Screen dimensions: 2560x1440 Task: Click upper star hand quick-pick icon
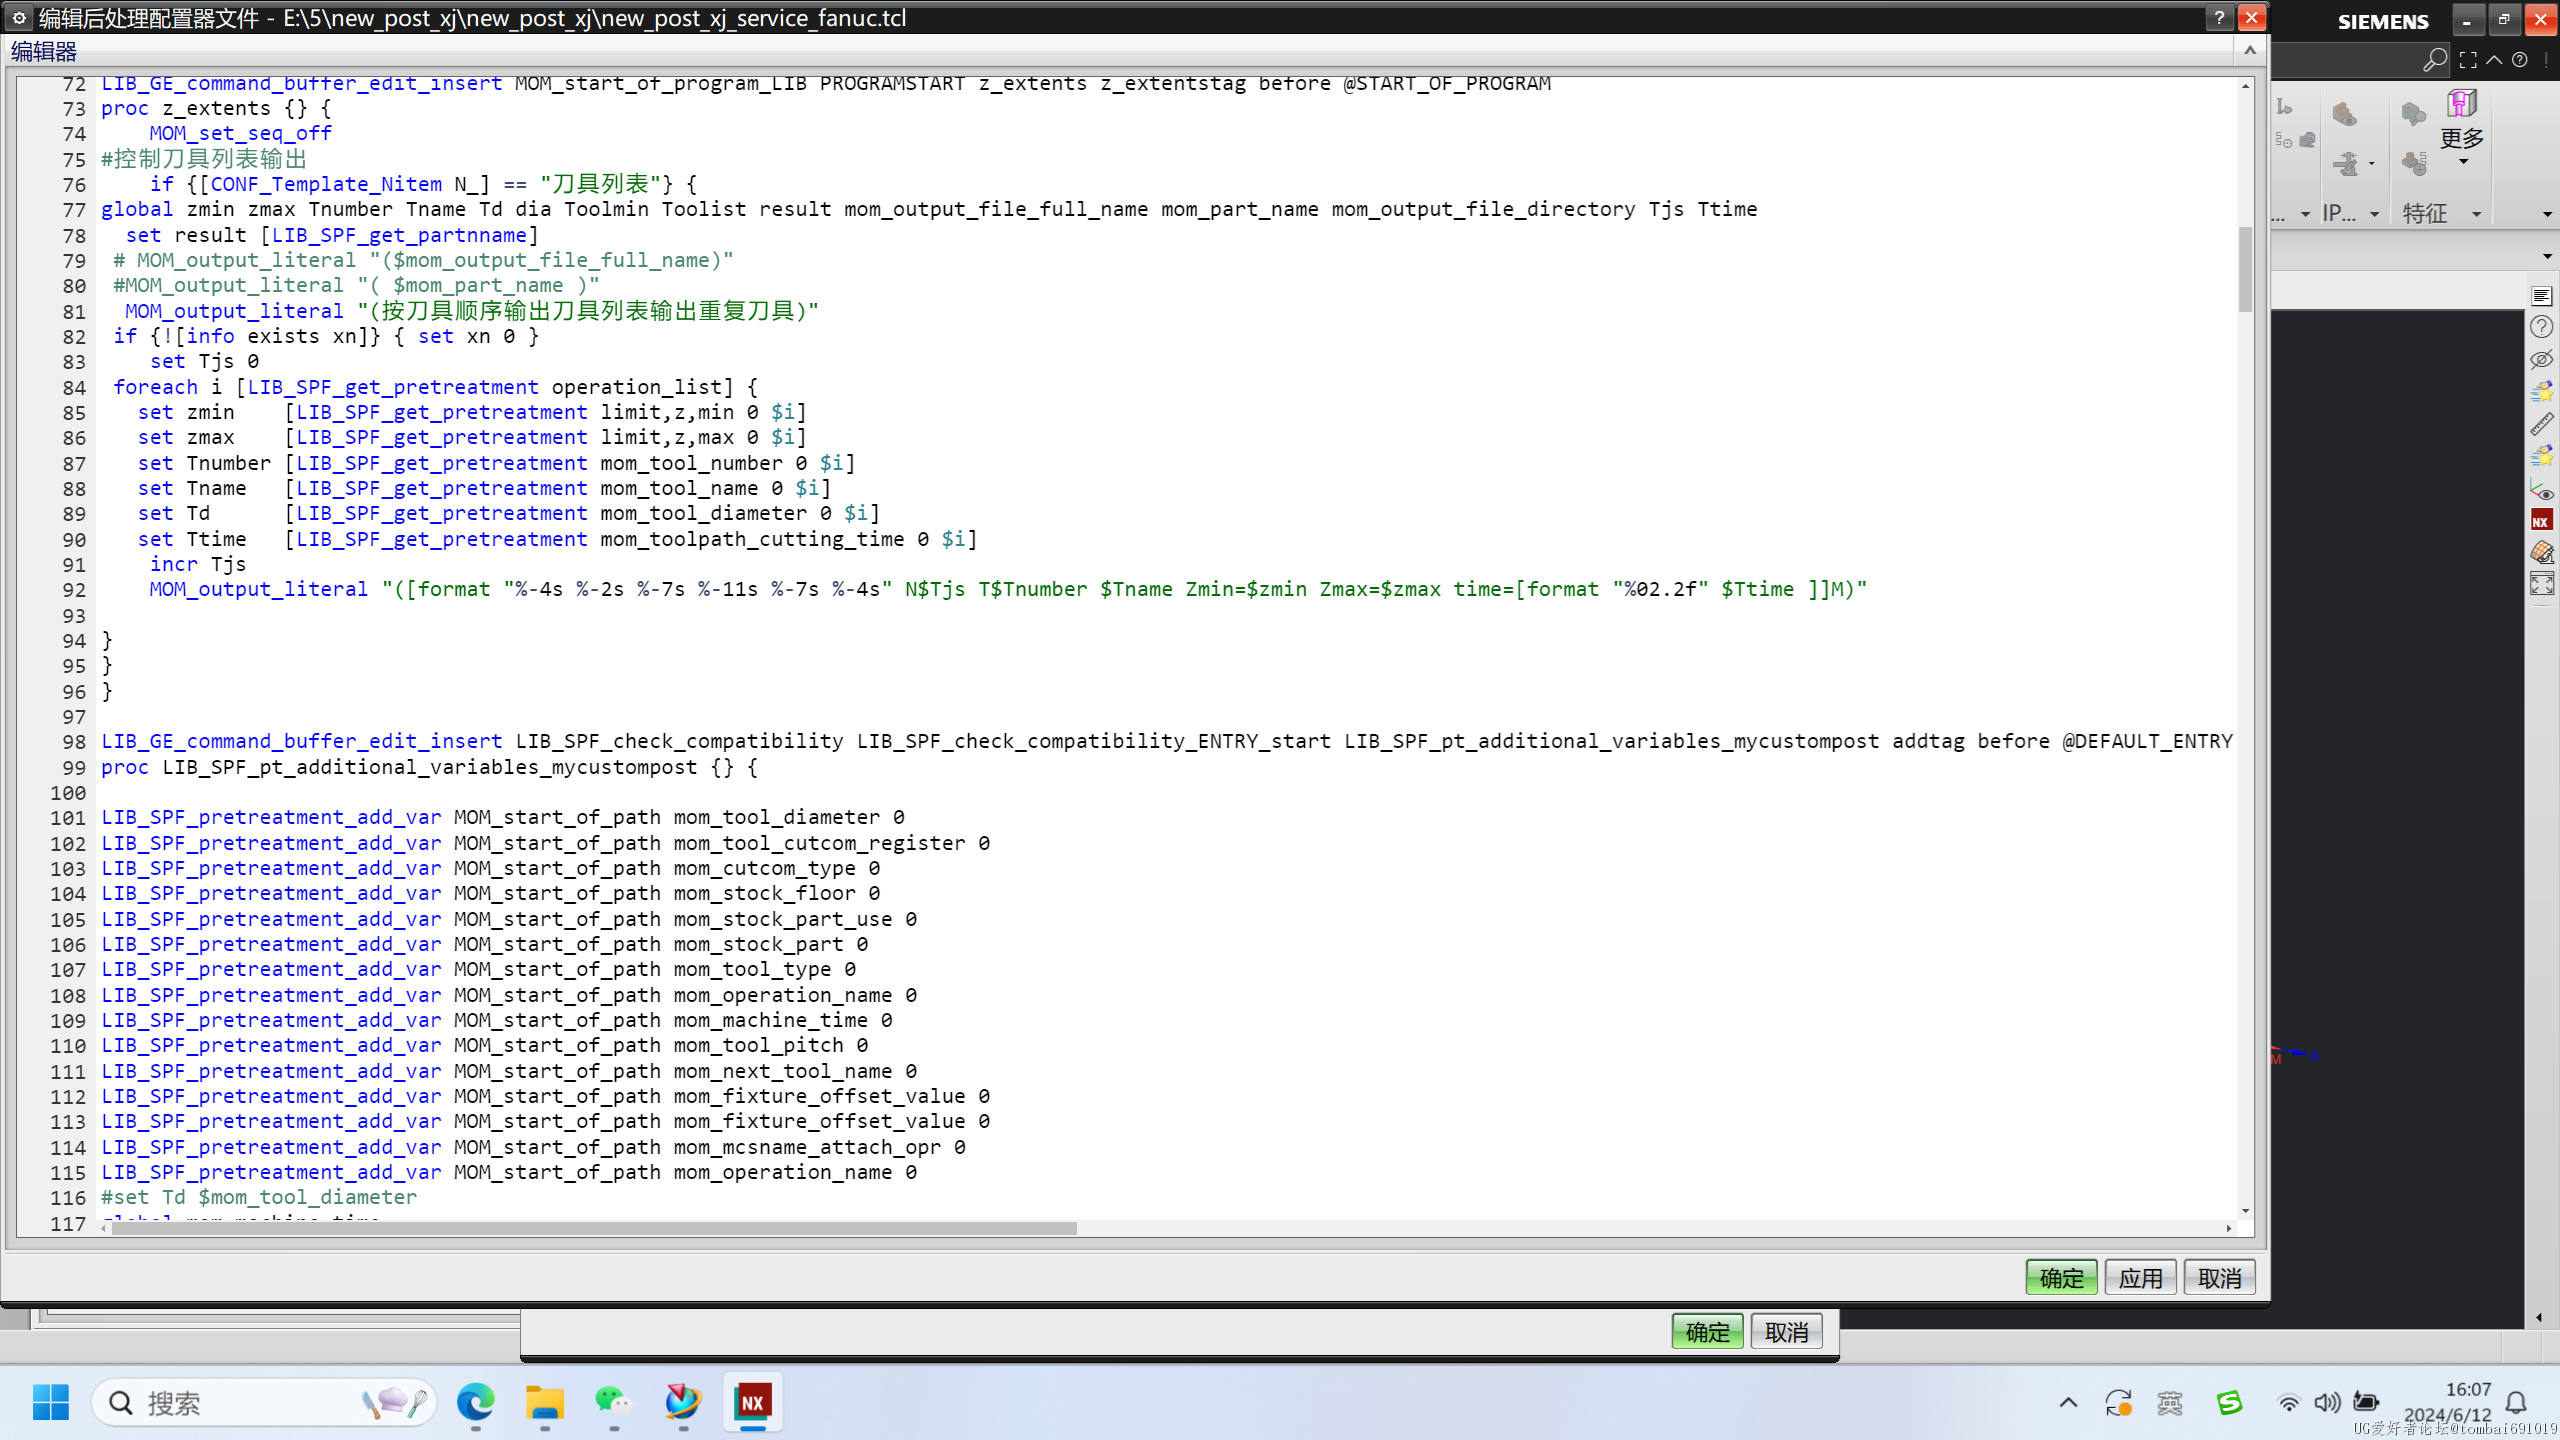pyautogui.click(x=2542, y=391)
